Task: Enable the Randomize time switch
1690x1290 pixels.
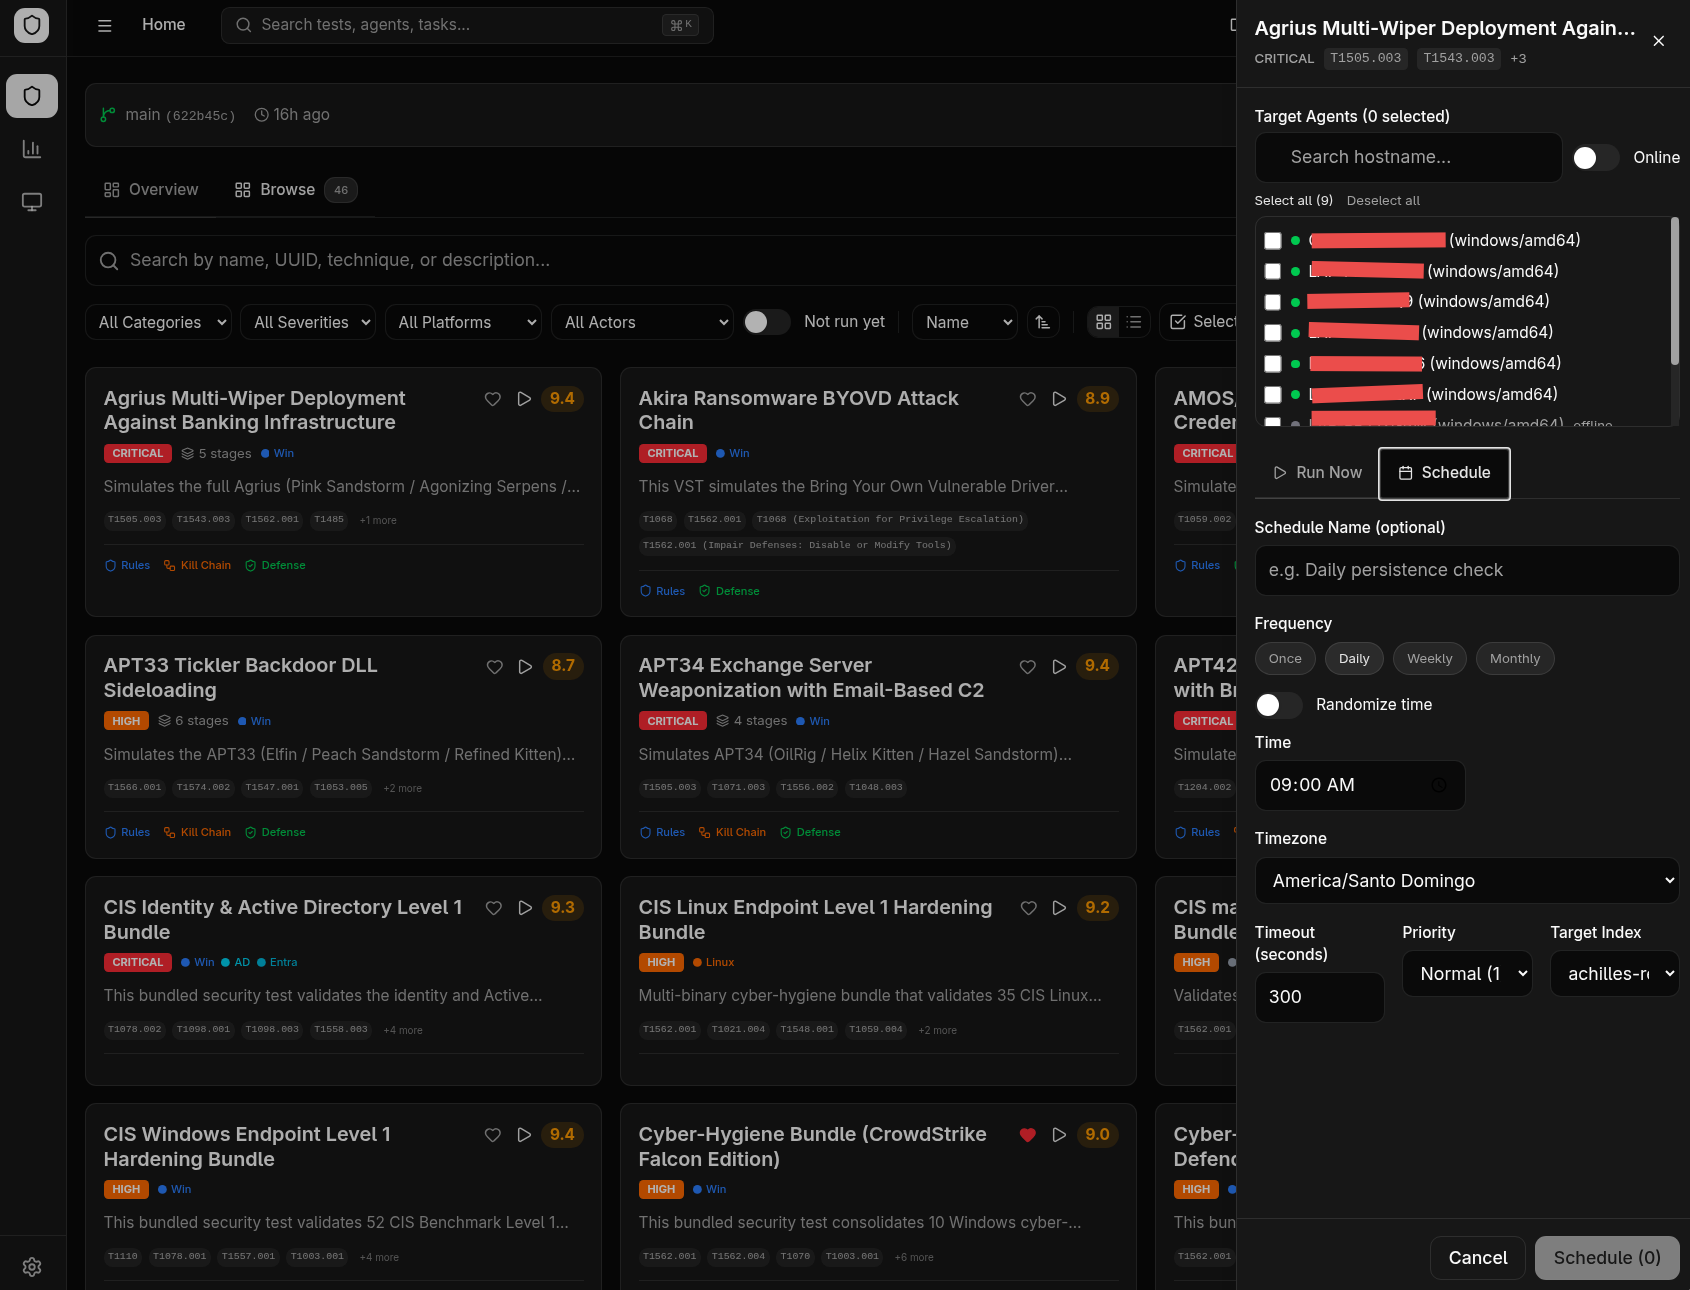Action: tap(1278, 705)
